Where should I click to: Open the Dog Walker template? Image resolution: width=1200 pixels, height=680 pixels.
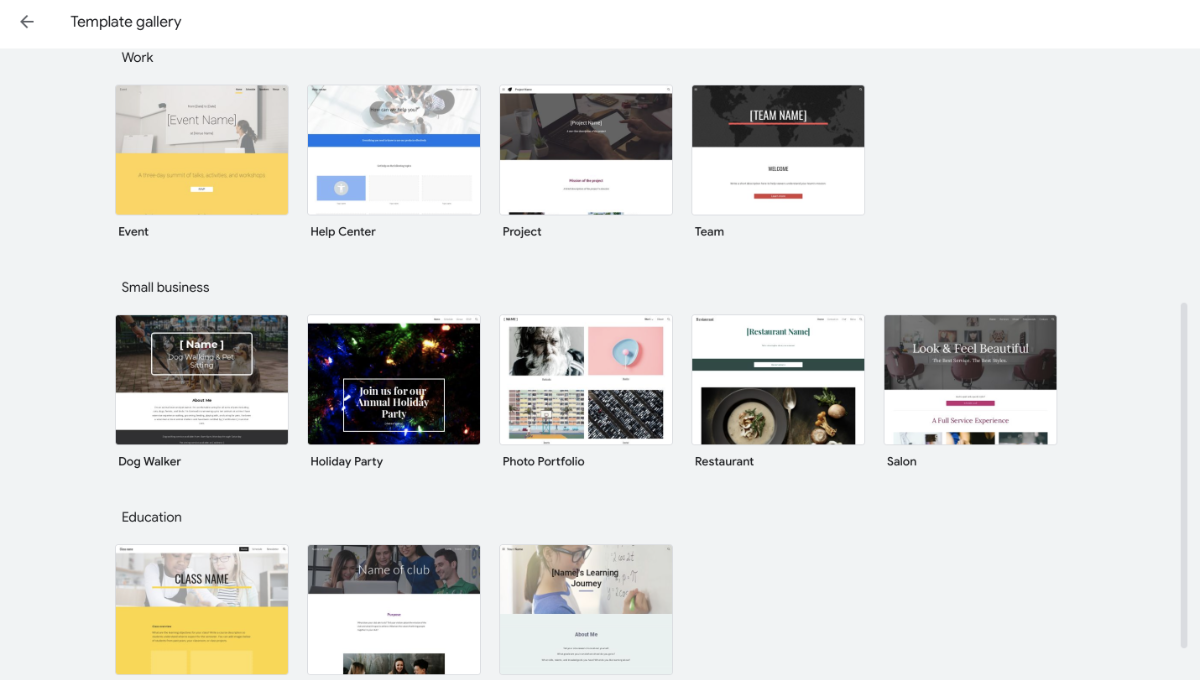point(201,380)
